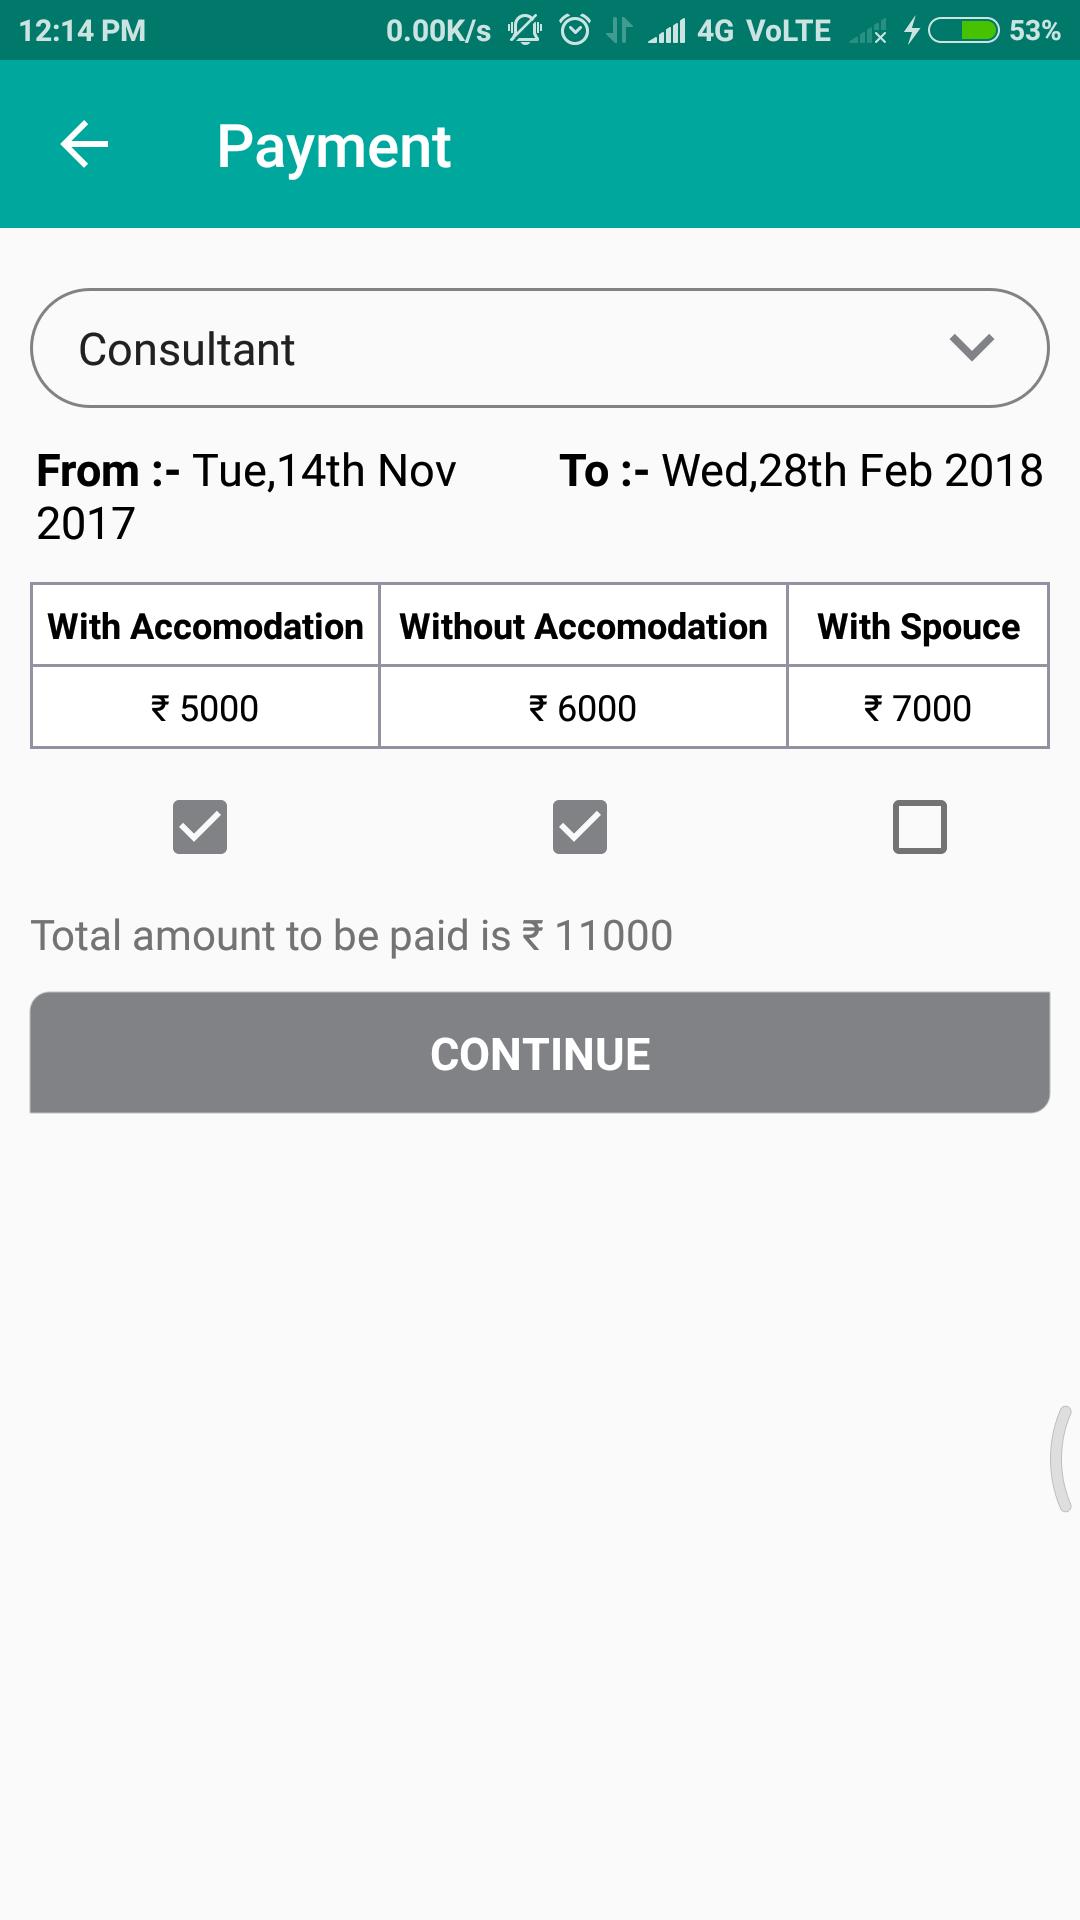Screen dimensions: 1080x1920
Task: Tap the With Spouce column header
Action: [918, 626]
